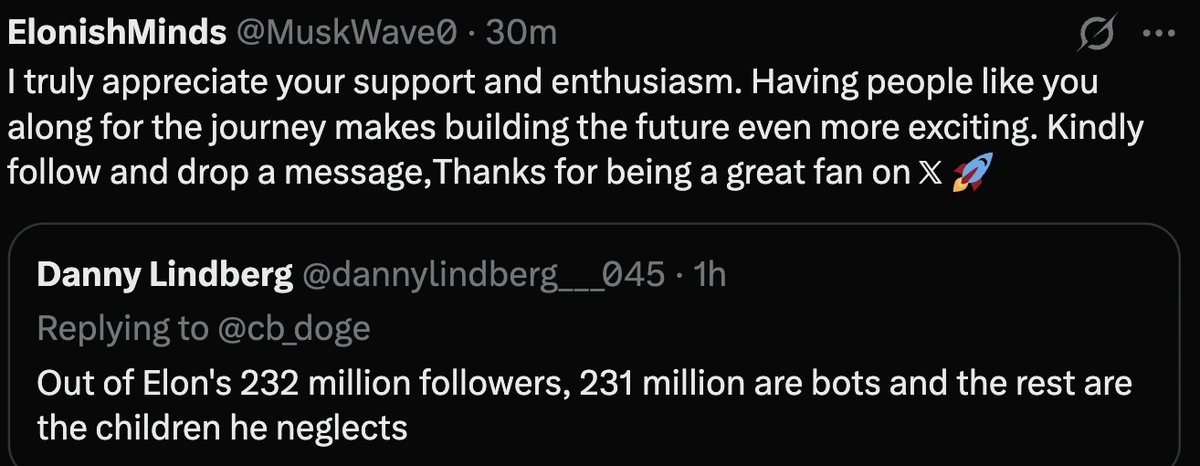Click the 1h quoted post timestamp
The image size is (1200, 466).
click(x=709, y=276)
